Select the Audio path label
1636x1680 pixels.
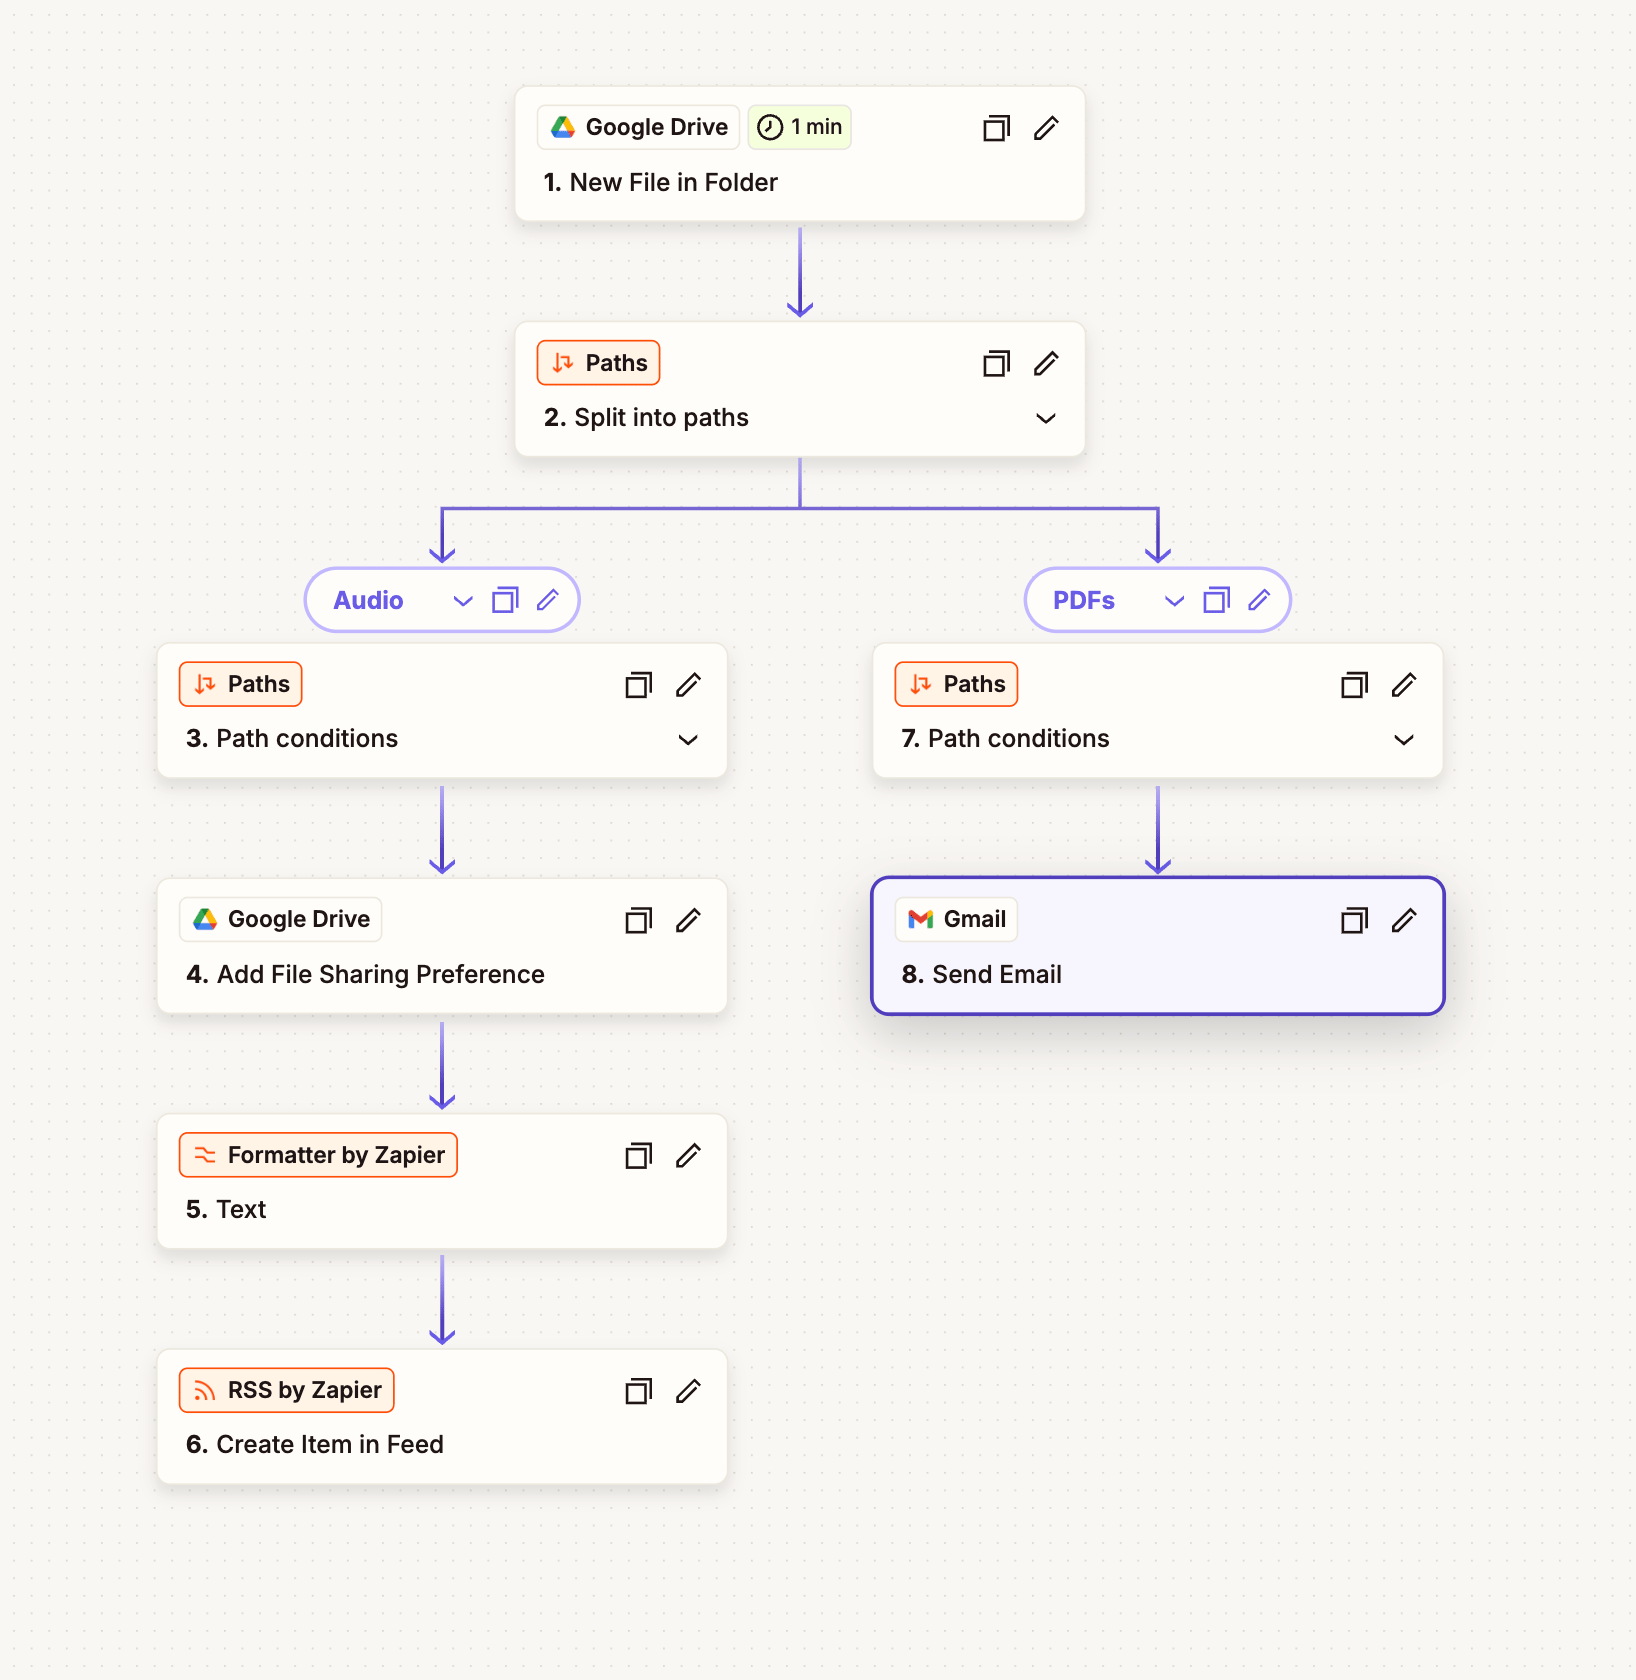coord(368,600)
